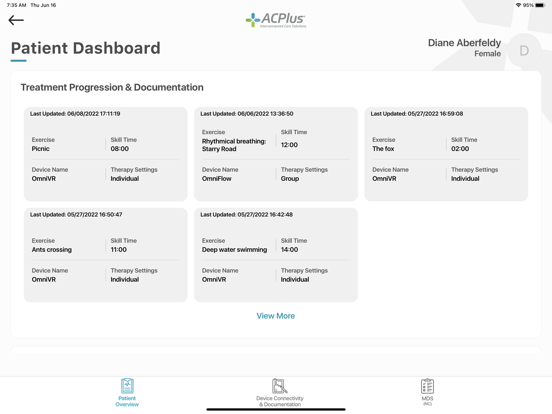Select the Deep water swimming exercise
Image resolution: width=552 pixels, height=414 pixels.
tap(276, 255)
